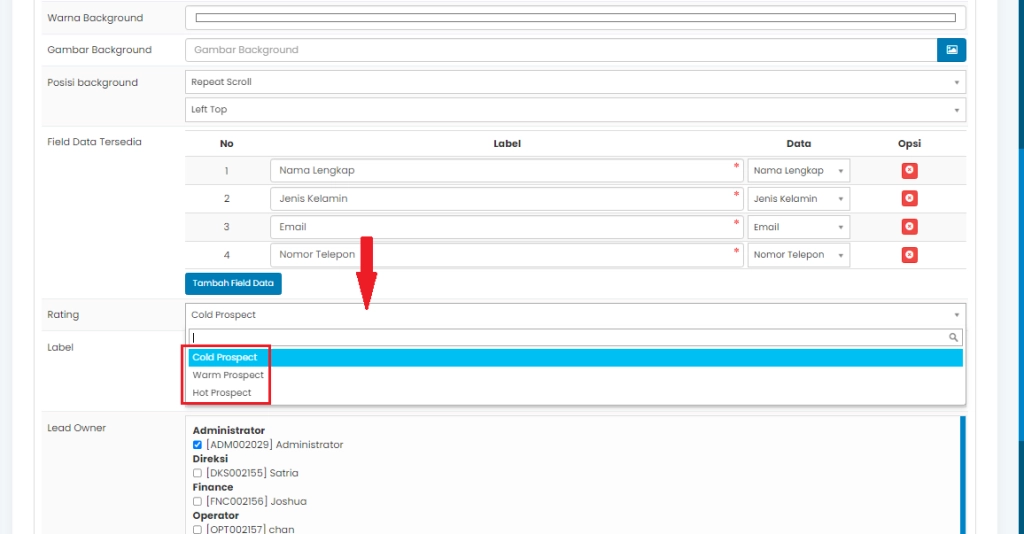Open the Repeat Scroll dropdown
The image size is (1024, 534).
[575, 82]
